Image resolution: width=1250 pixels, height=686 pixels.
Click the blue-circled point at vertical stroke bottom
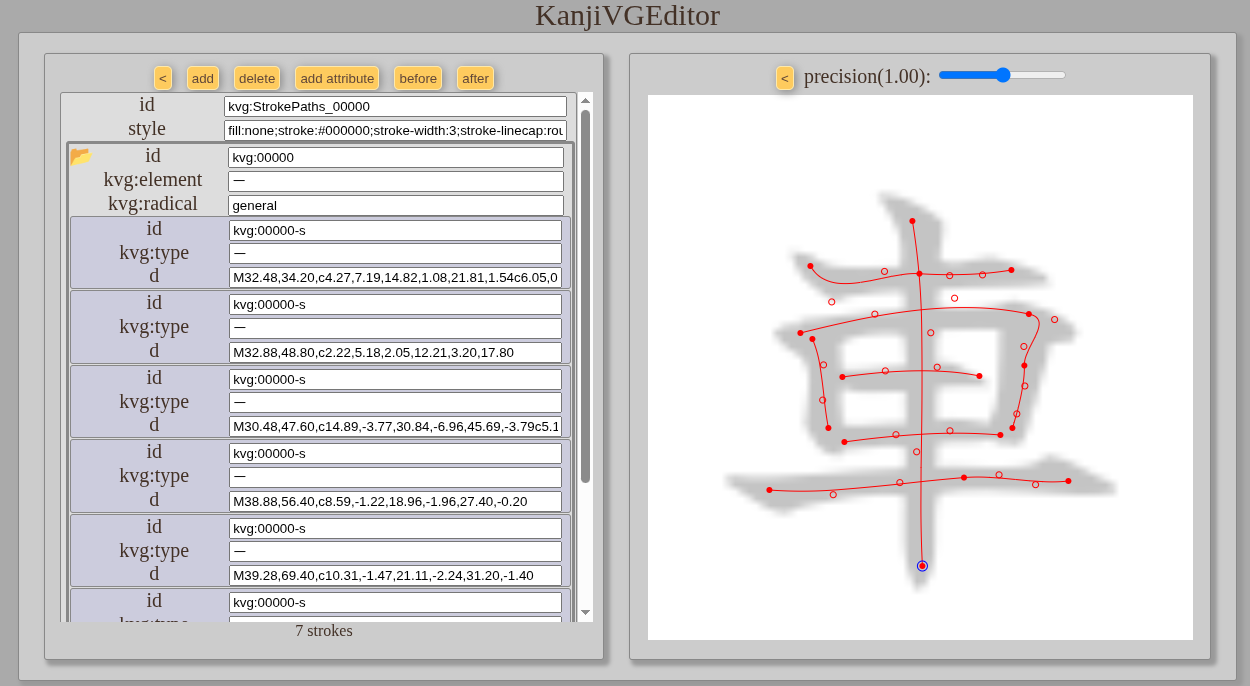coord(922,566)
